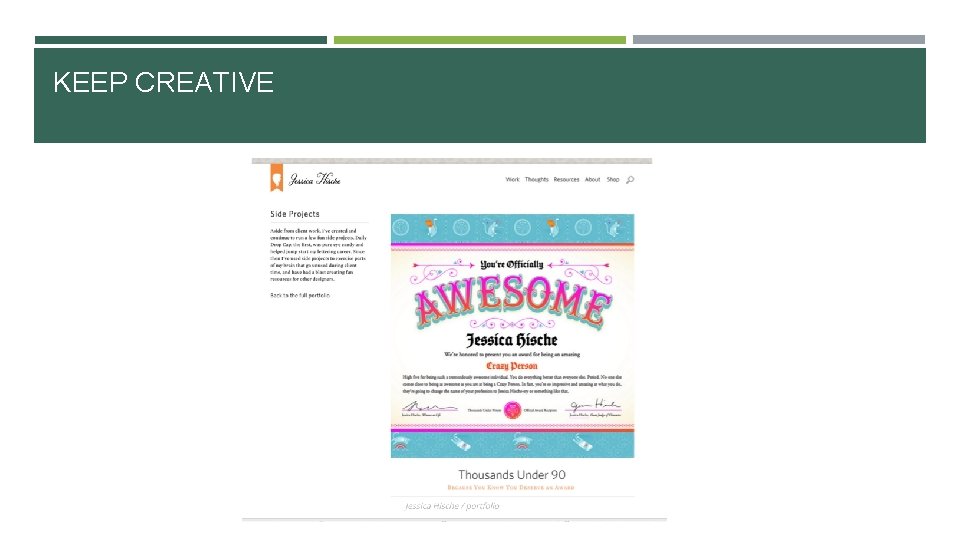Open the Shop menu item
960x540 pixels.
coord(613,180)
